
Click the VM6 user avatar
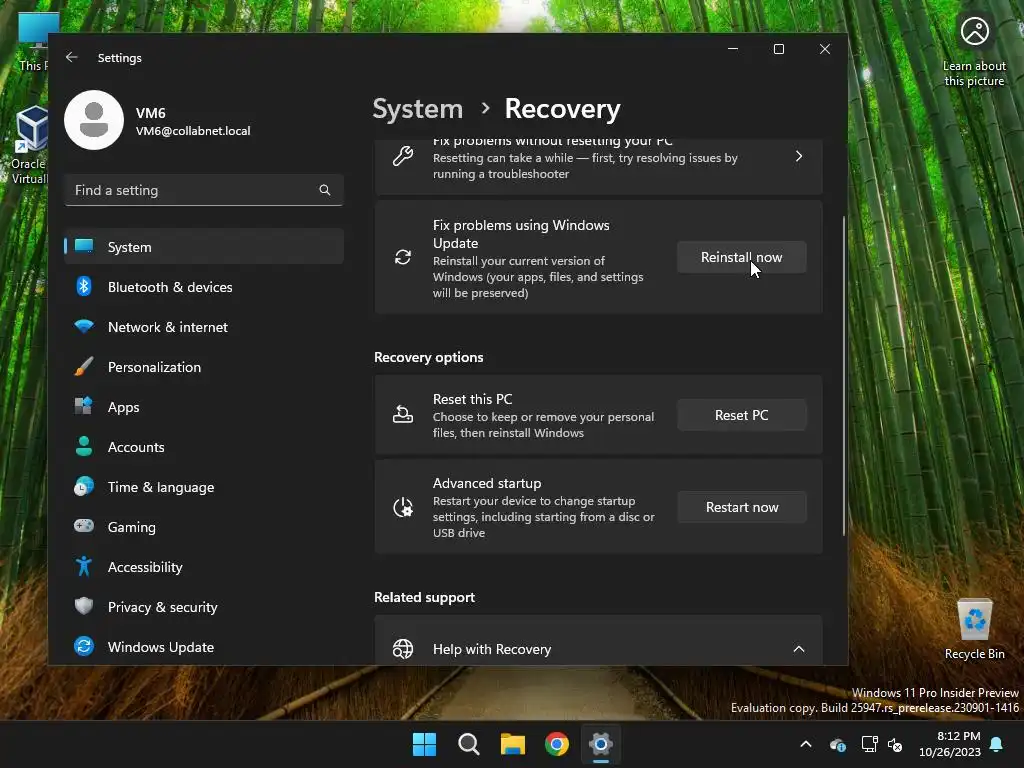[94, 120]
